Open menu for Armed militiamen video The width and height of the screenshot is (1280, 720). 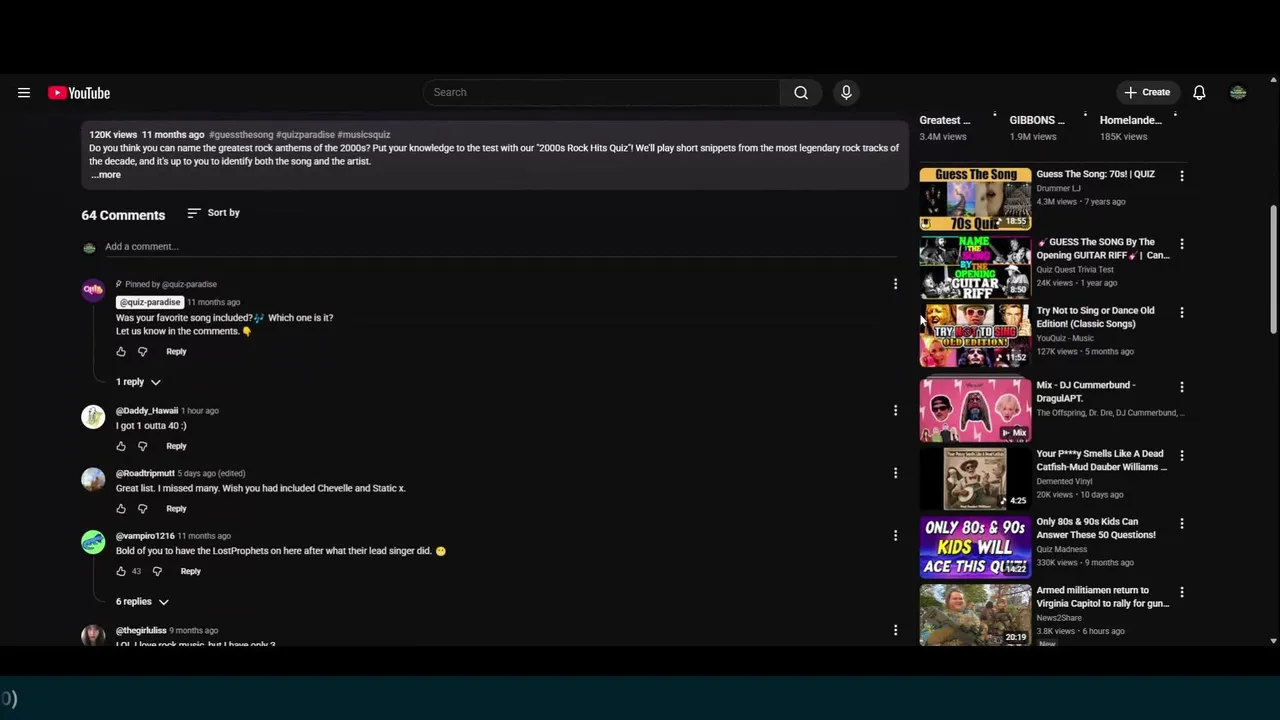(x=1182, y=593)
